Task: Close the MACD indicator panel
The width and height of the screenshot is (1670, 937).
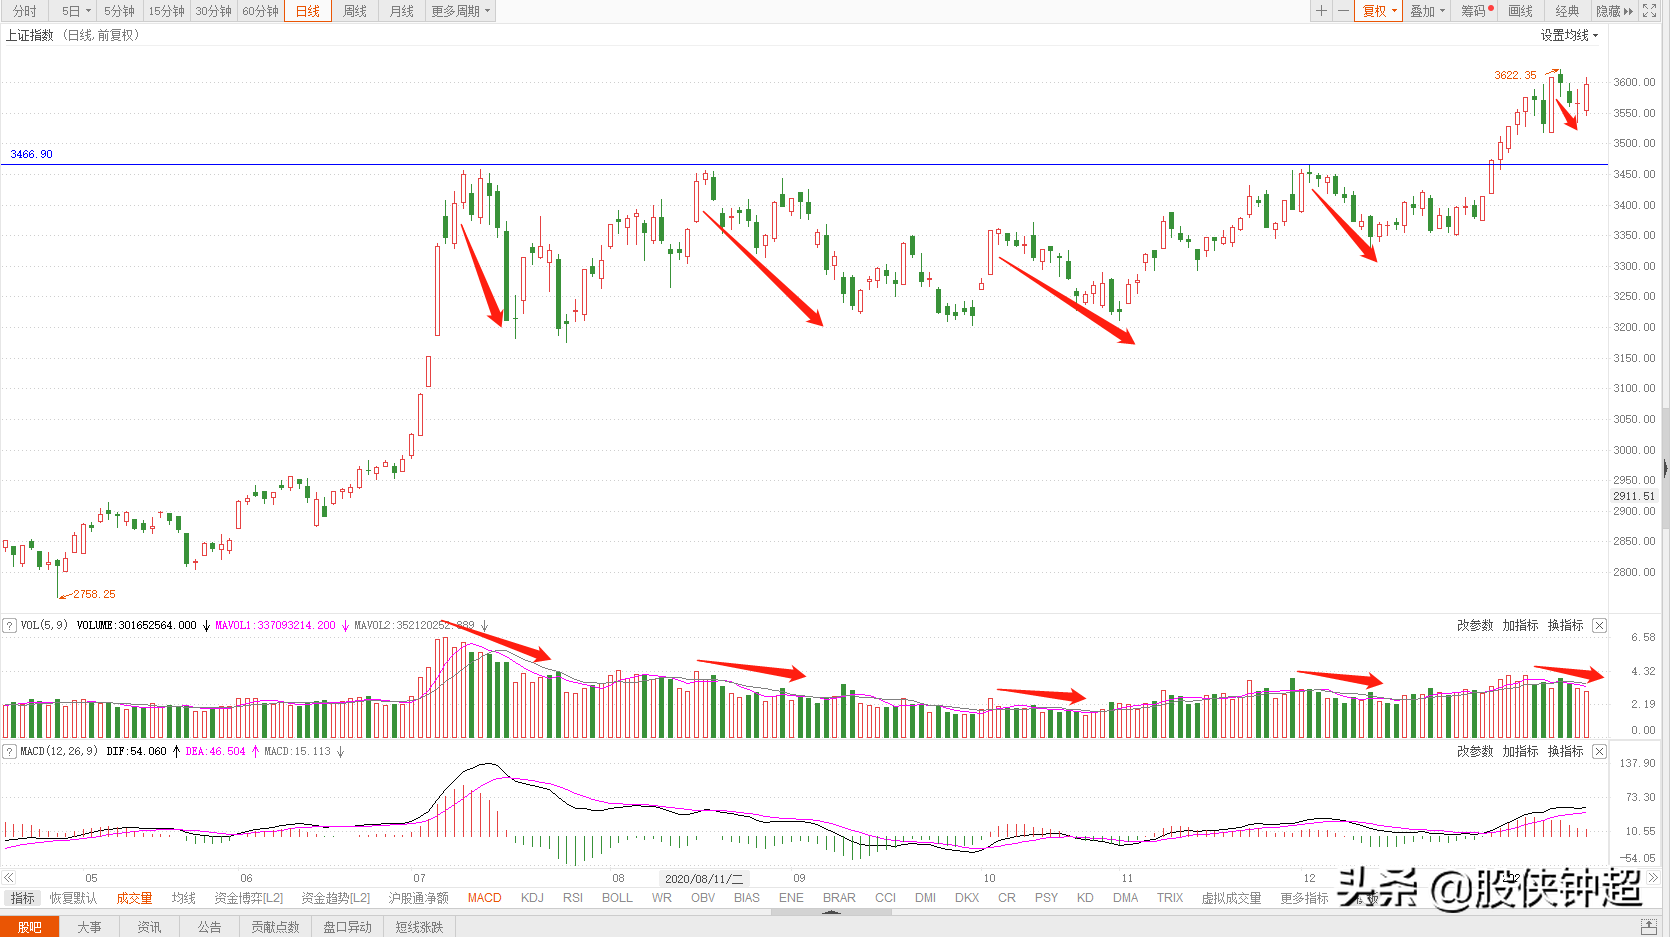Action: pyautogui.click(x=1599, y=751)
